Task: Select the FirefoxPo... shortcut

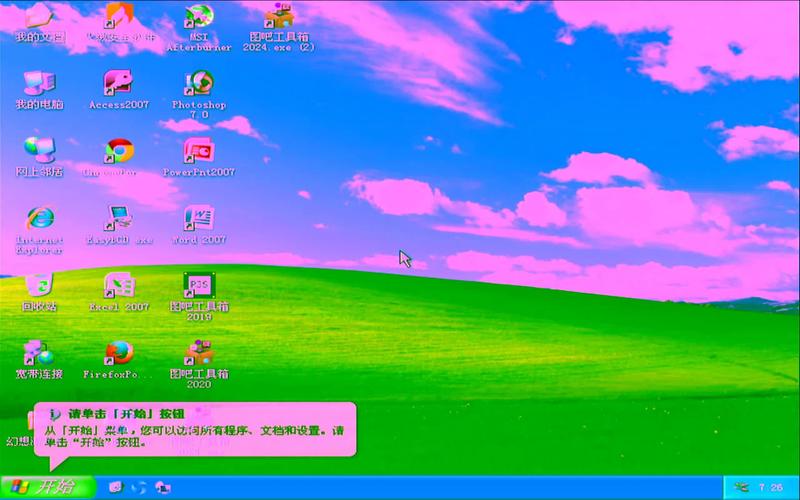Action: pyautogui.click(x=119, y=360)
